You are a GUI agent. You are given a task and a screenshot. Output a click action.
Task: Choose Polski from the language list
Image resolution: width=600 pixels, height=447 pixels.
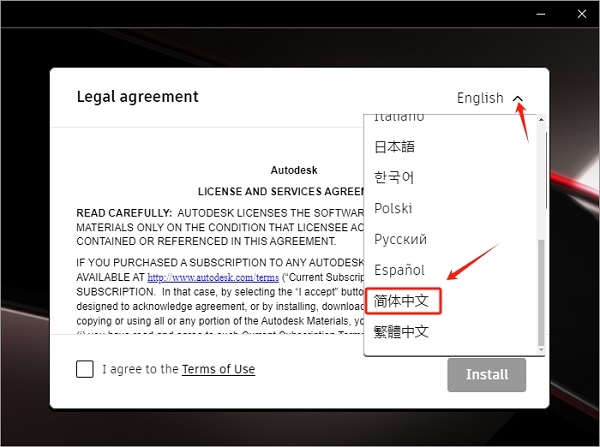[x=393, y=208]
